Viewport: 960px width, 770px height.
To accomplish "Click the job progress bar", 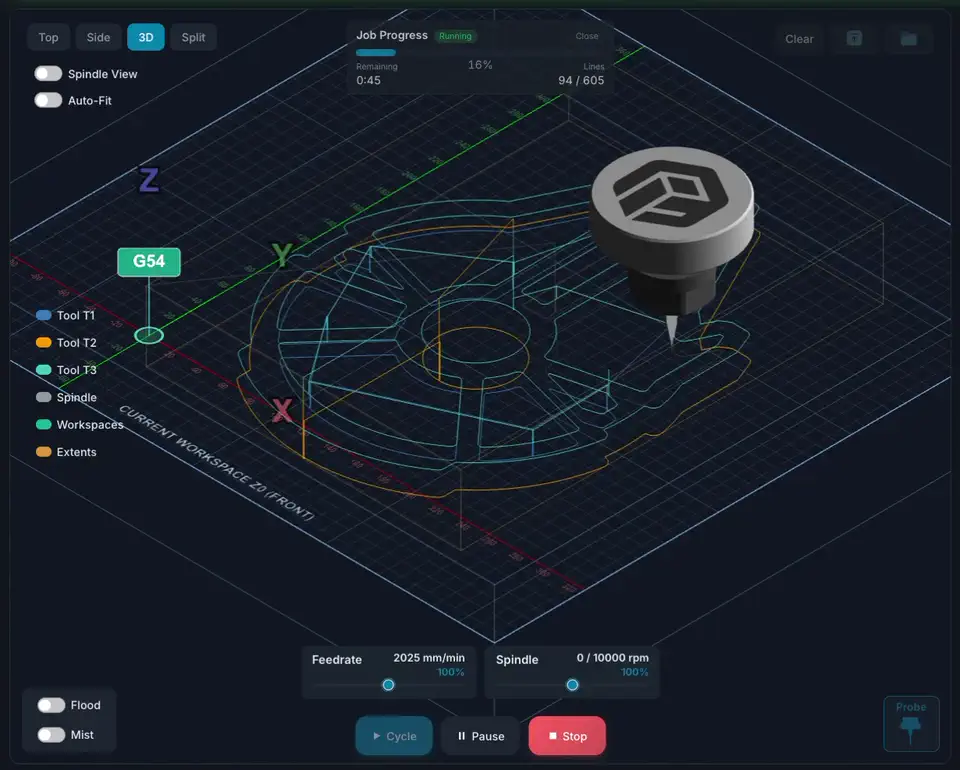I will pos(480,53).
